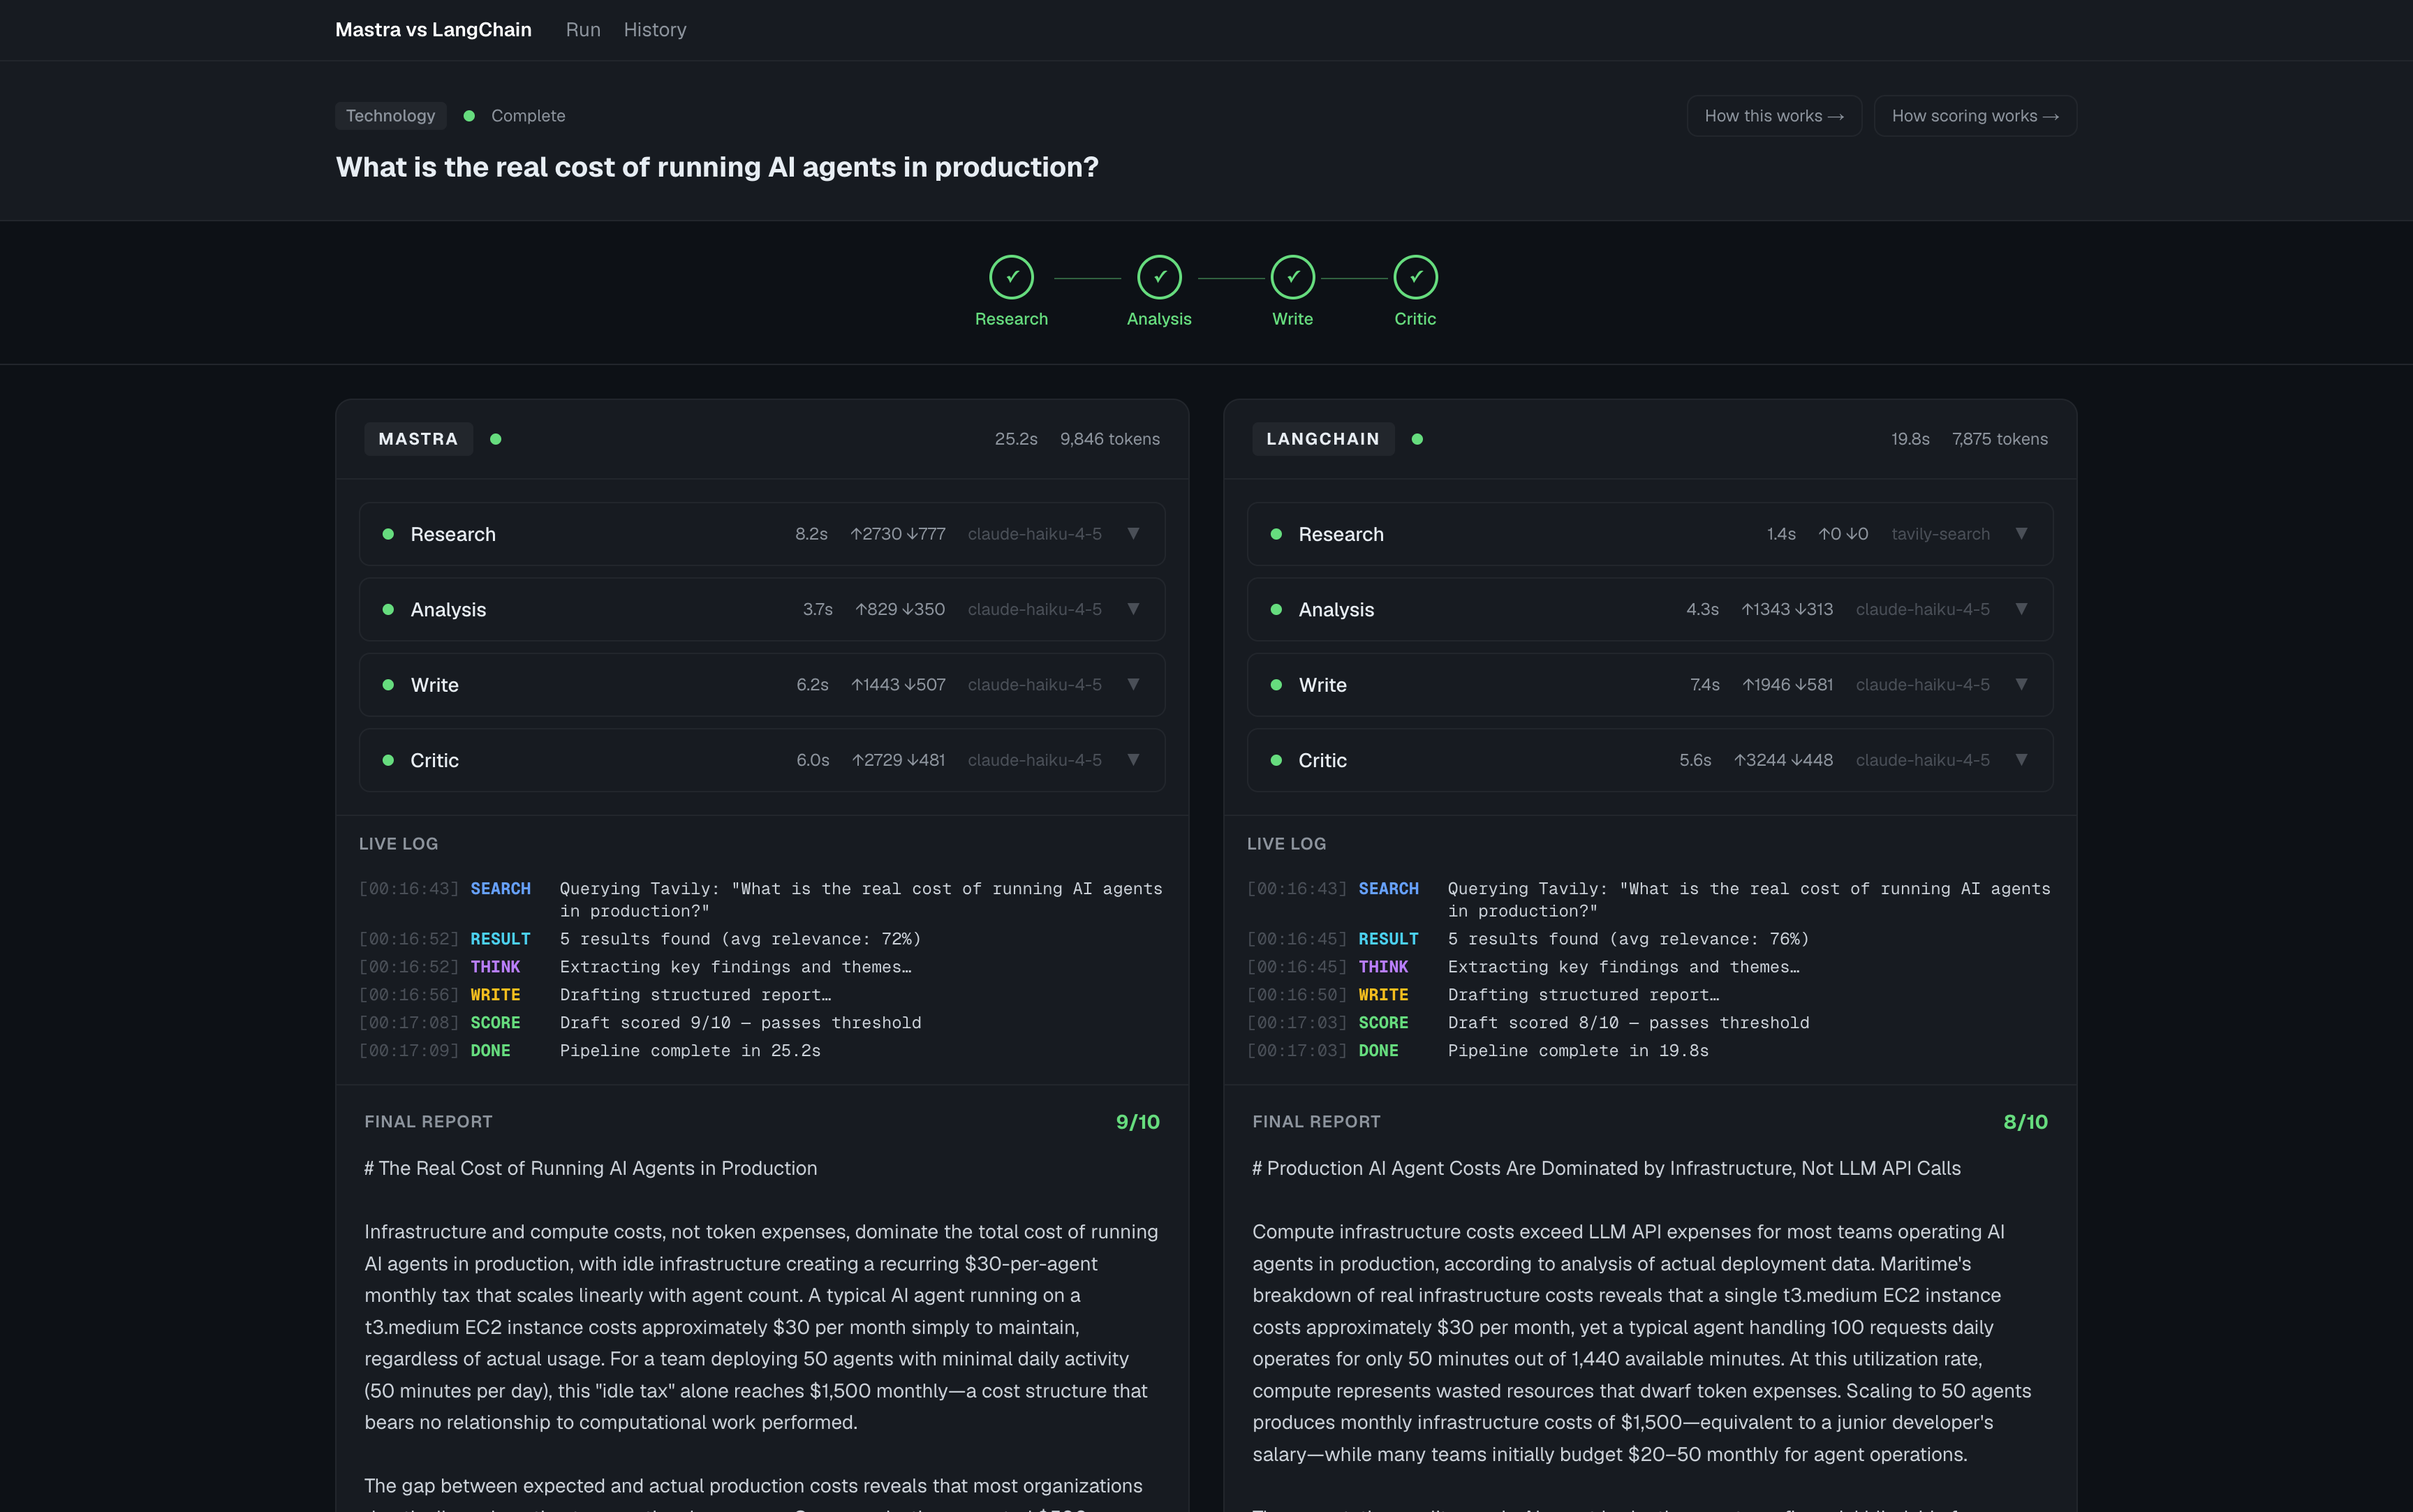Click the LangChain log RESULT entry tag

coord(1388,939)
